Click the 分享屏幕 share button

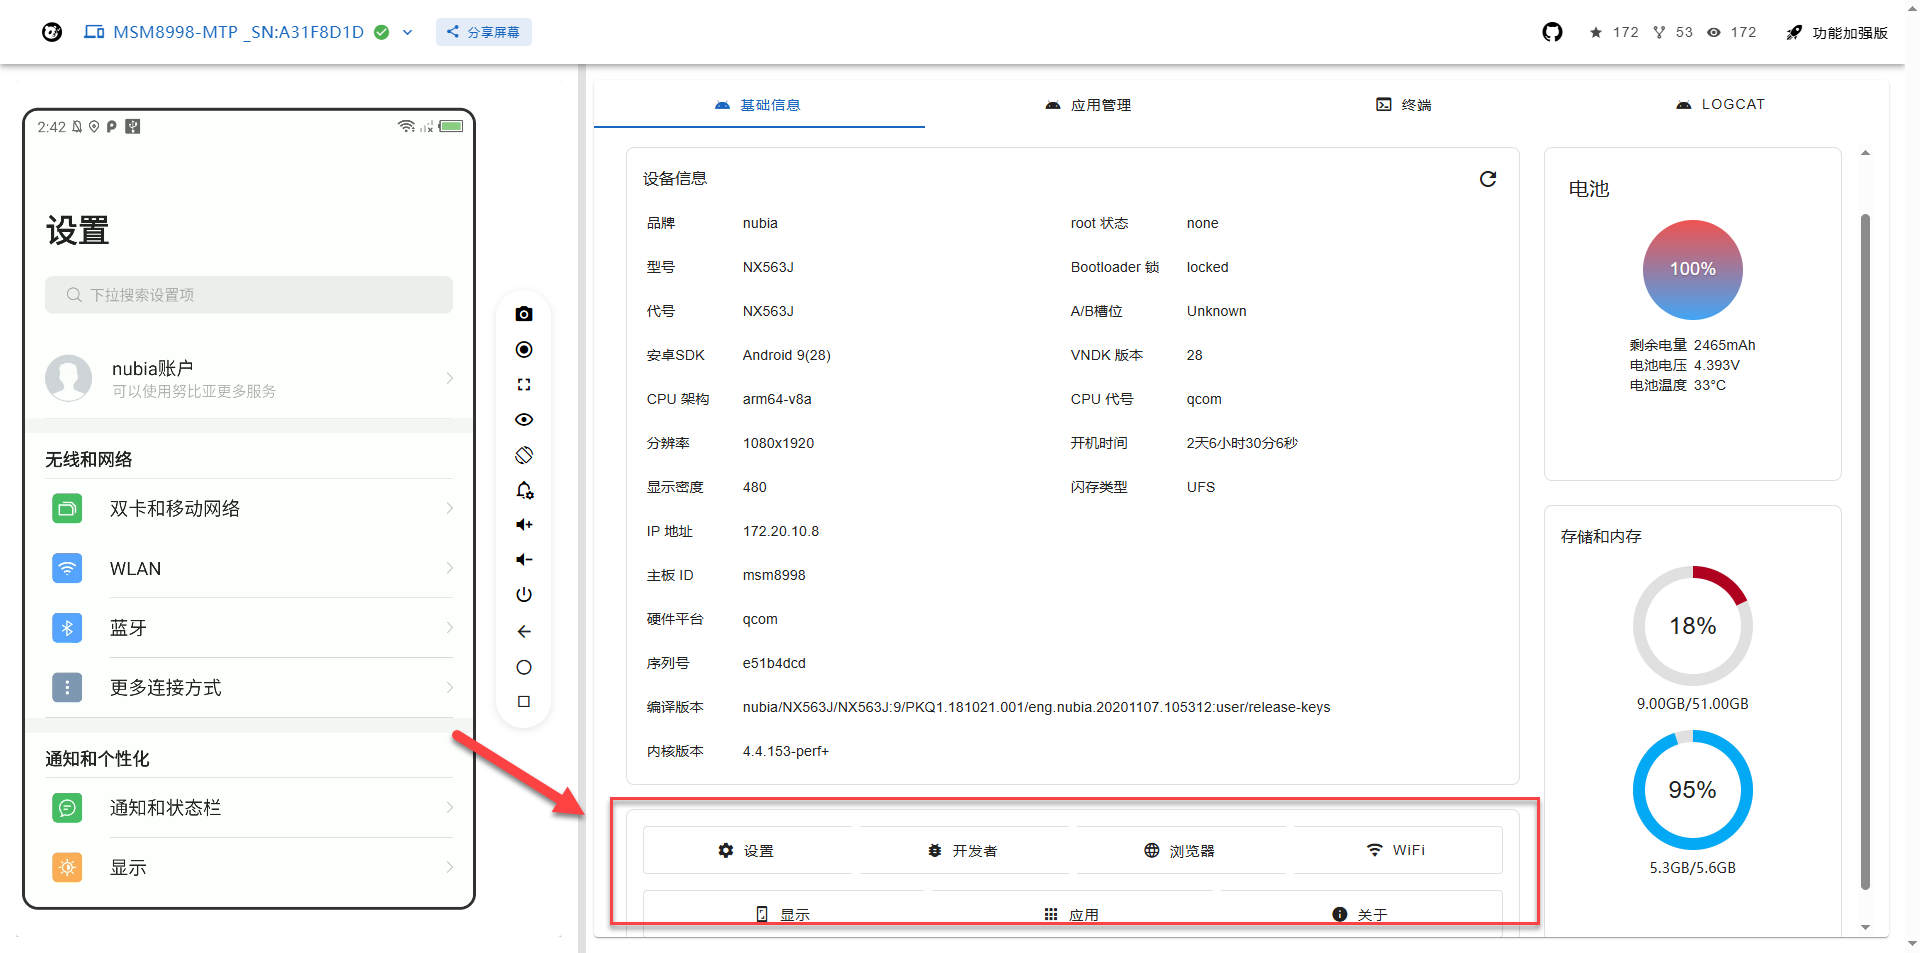(x=483, y=32)
